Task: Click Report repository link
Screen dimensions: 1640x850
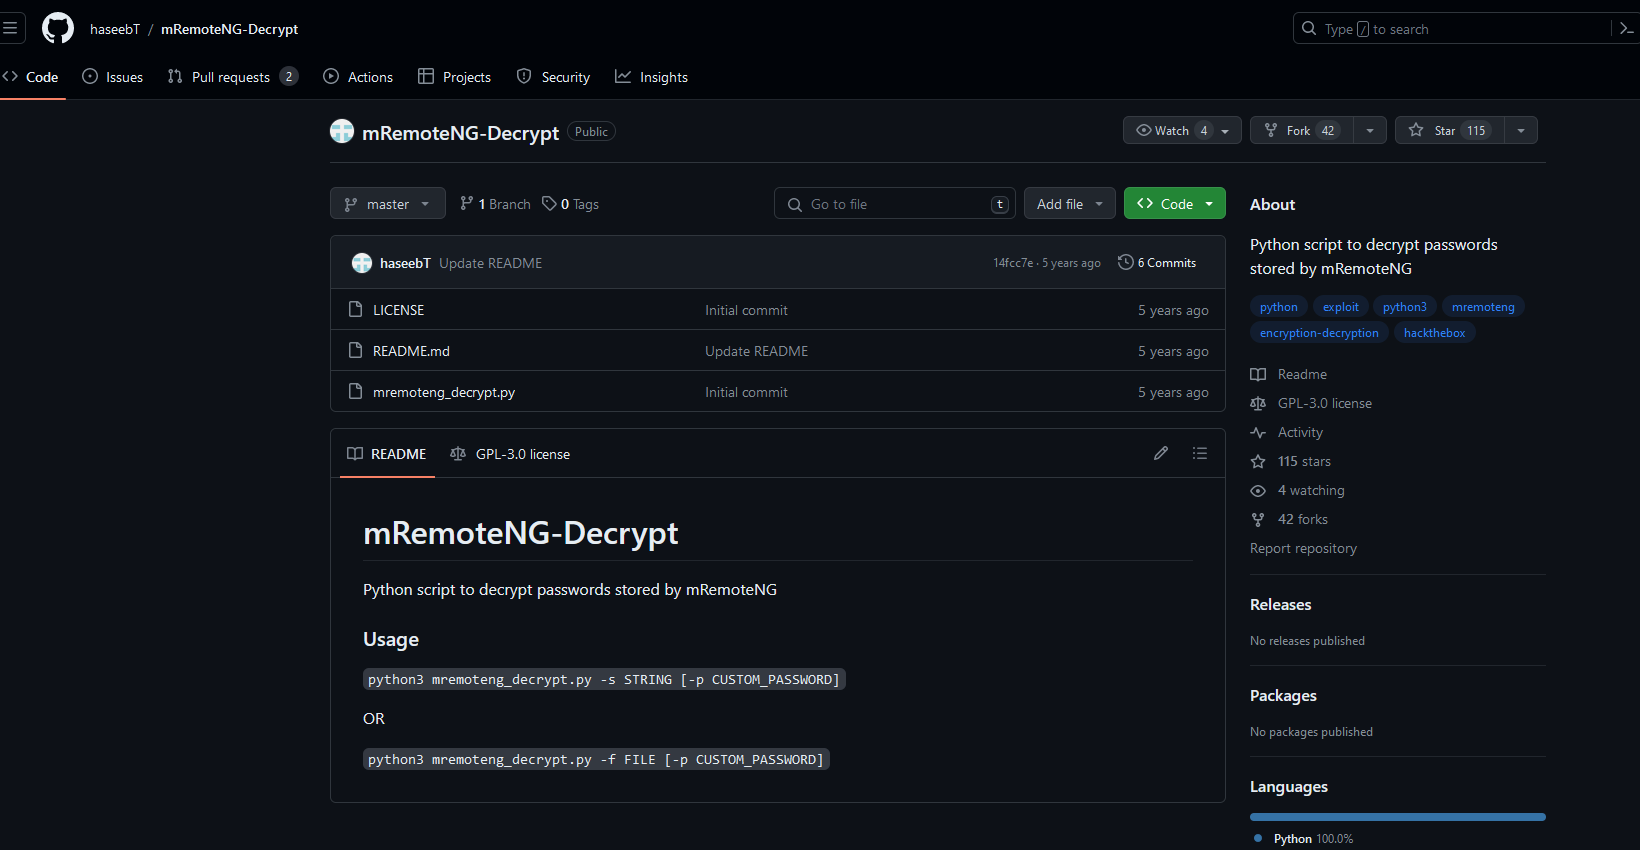Action: click(1303, 548)
